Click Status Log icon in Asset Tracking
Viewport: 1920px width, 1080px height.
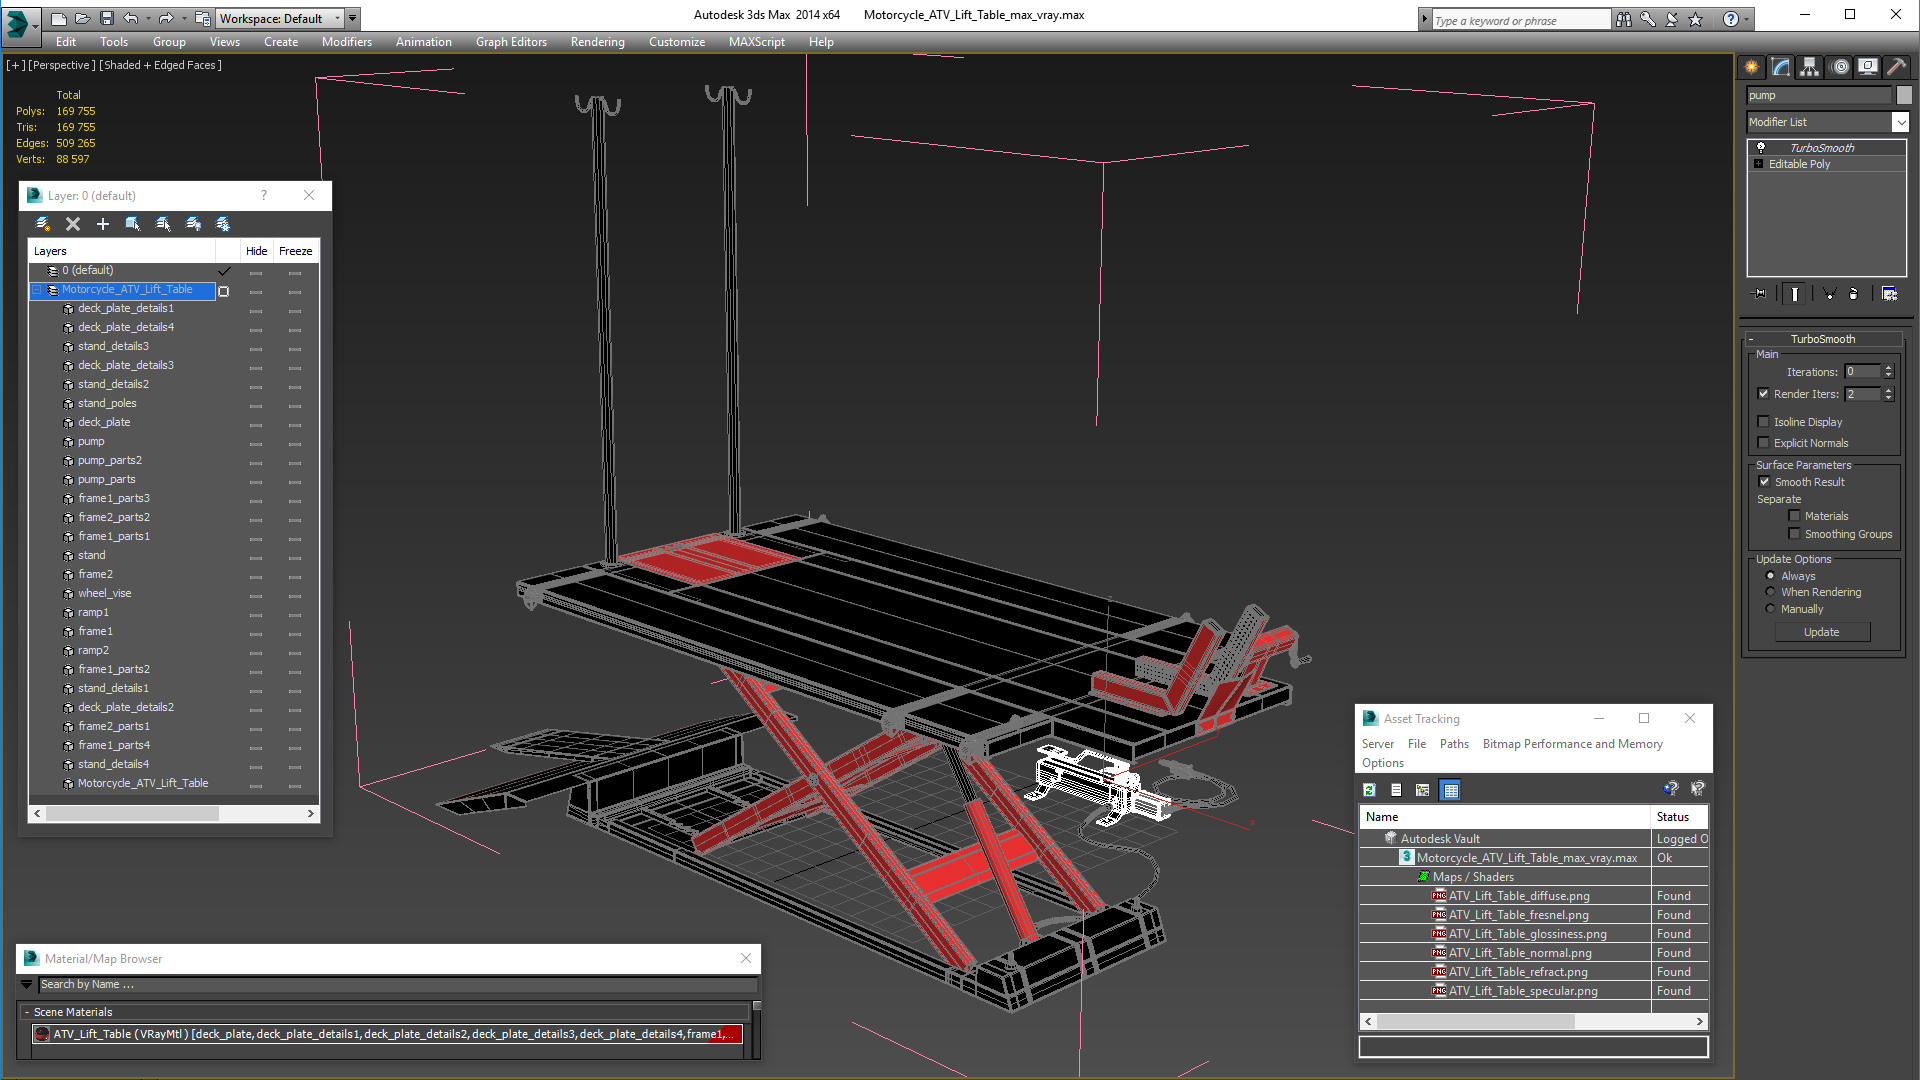[1396, 790]
